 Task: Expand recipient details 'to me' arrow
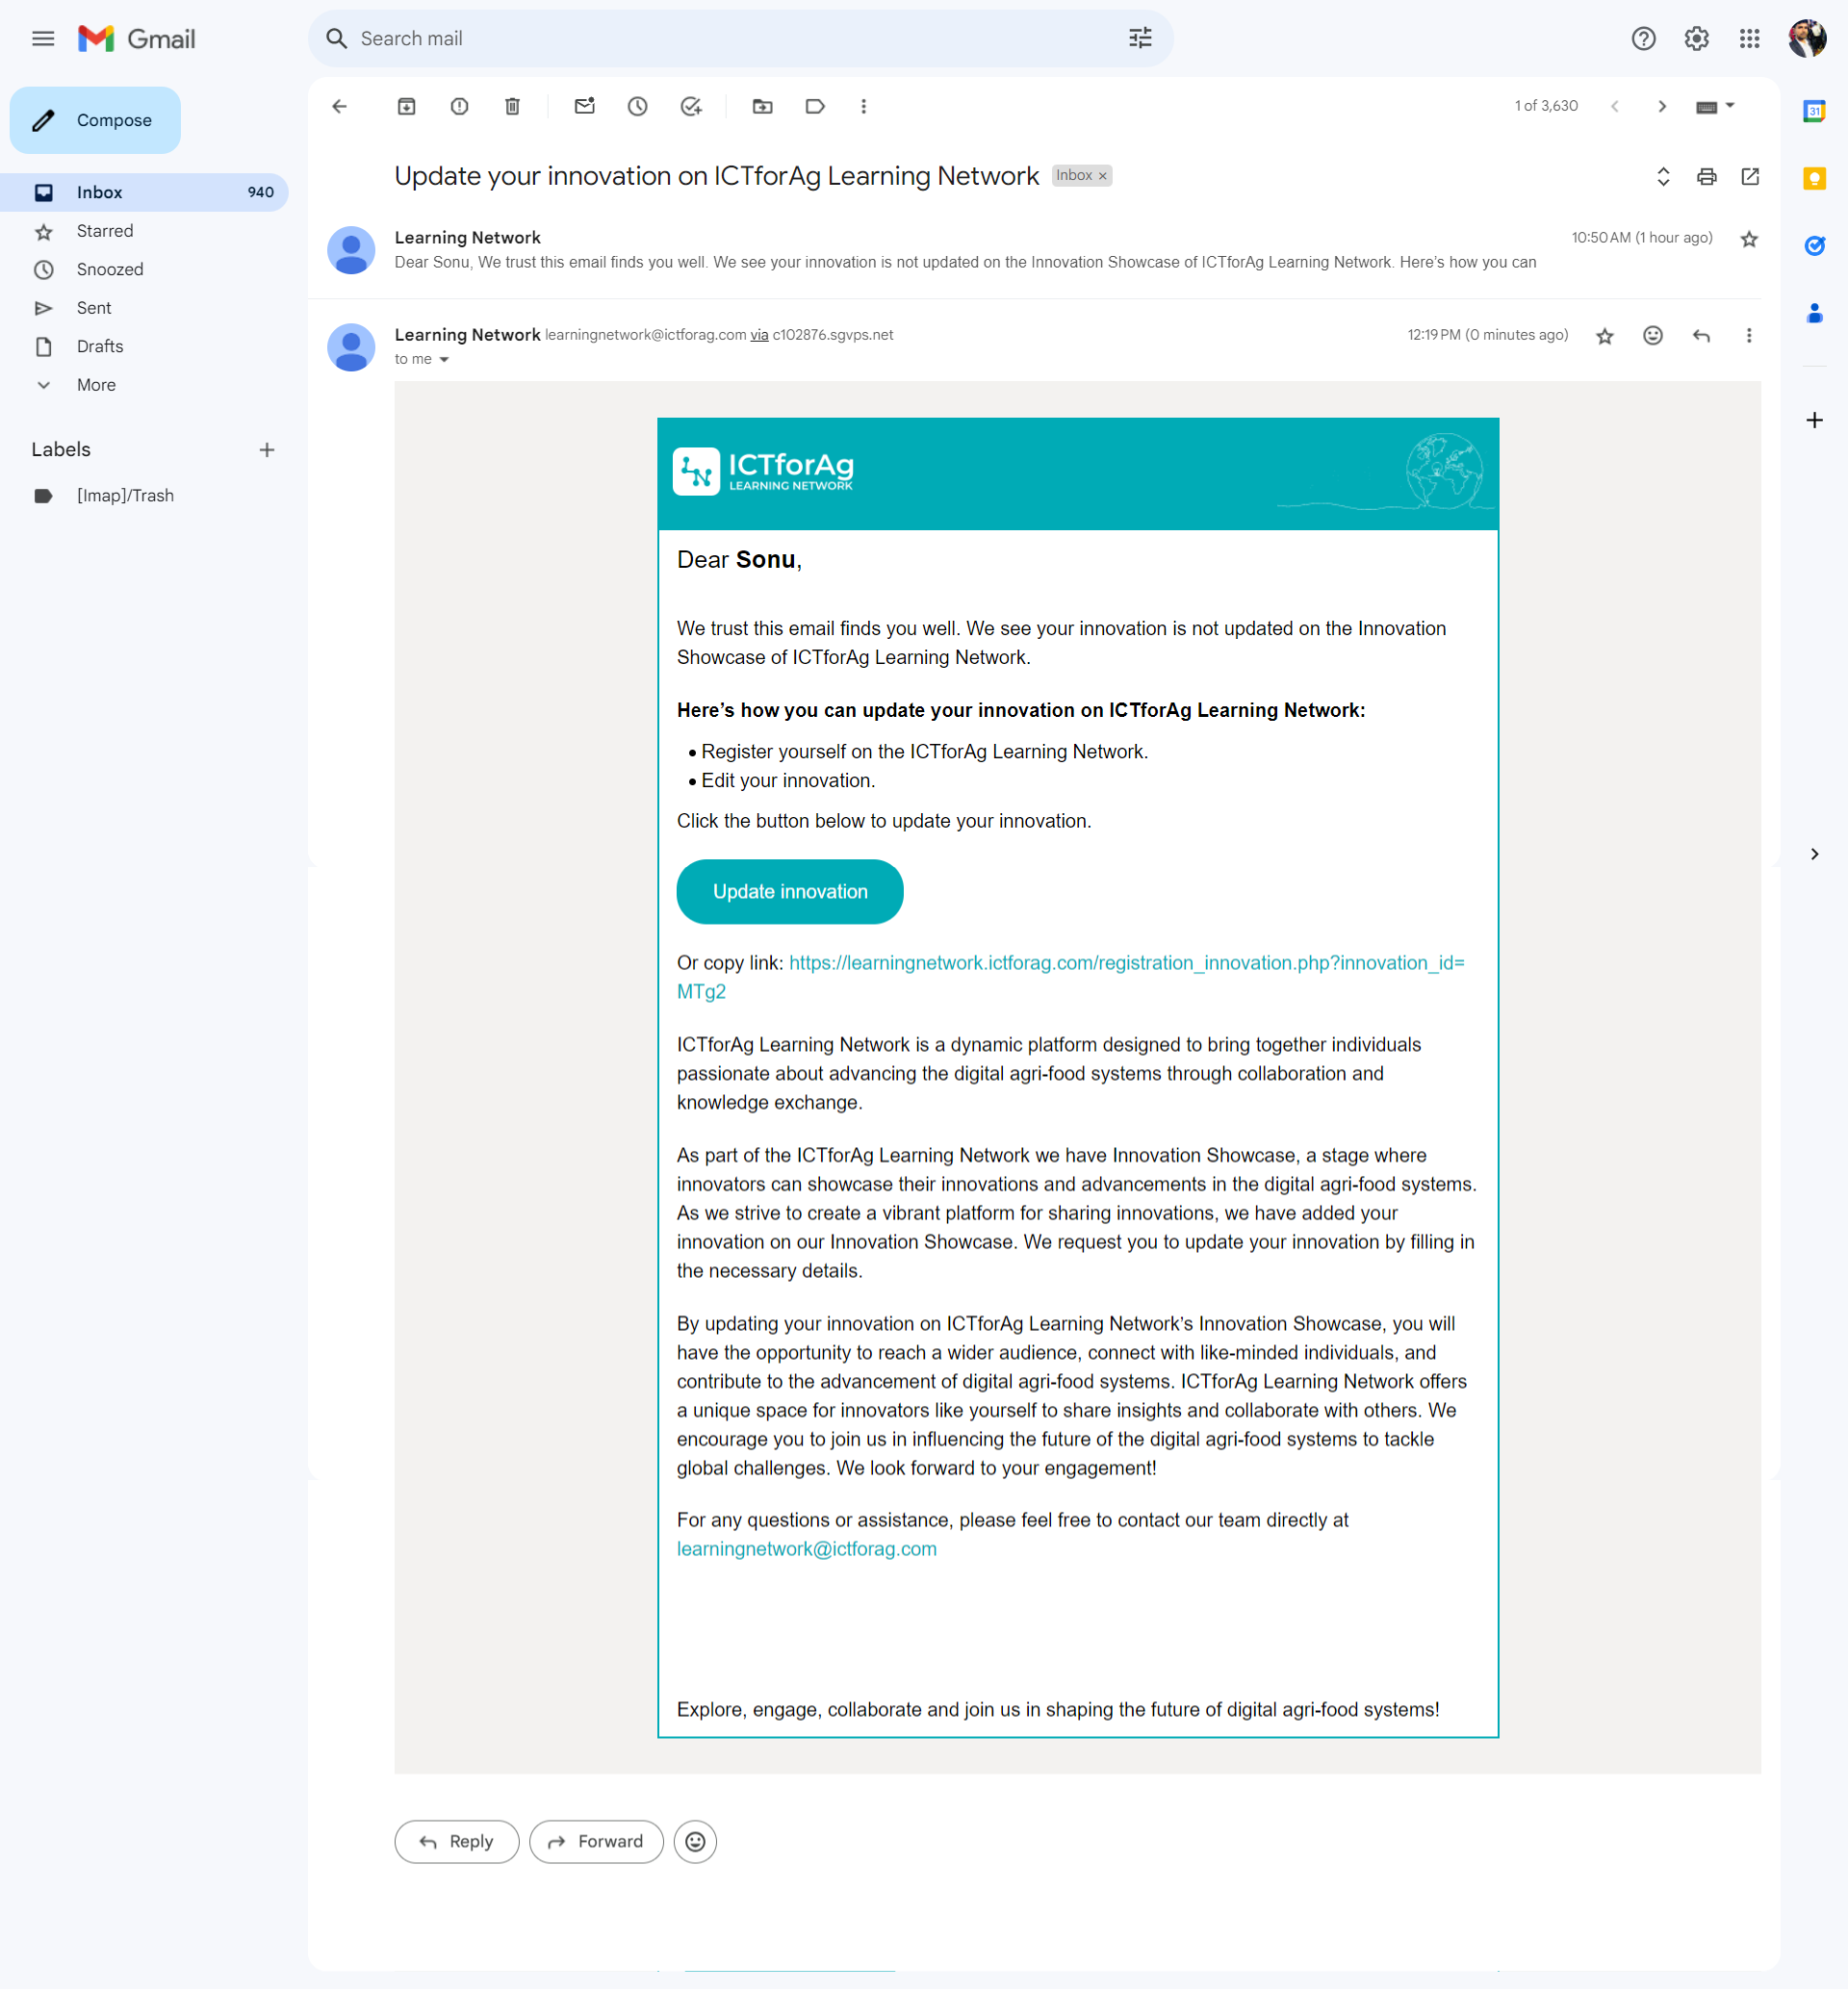[x=444, y=360]
